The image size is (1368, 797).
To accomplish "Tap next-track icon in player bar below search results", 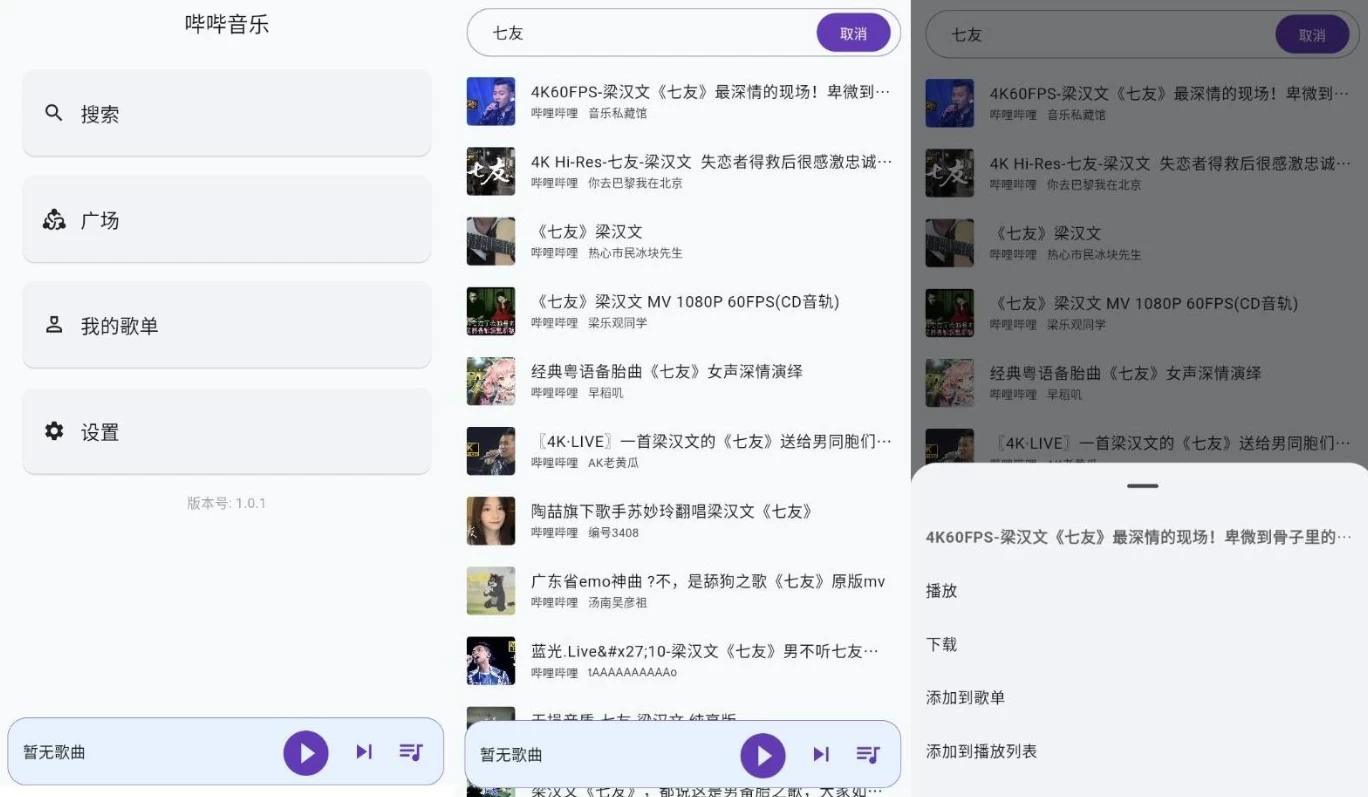I will 821,755.
